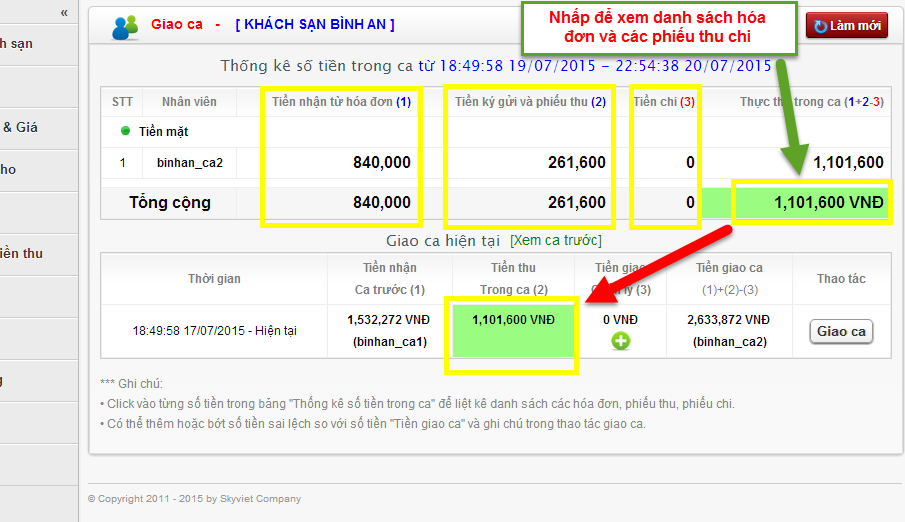Collapse the sidebar using the double-chevron icon

(x=64, y=12)
